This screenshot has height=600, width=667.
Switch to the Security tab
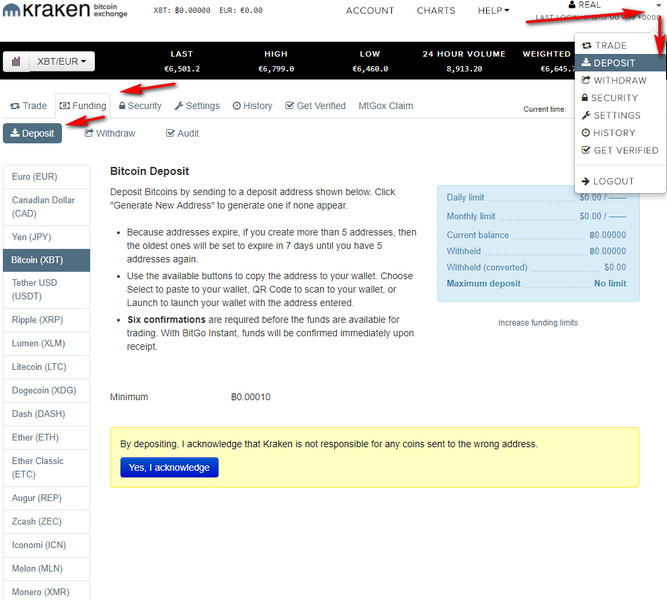pyautogui.click(x=140, y=106)
